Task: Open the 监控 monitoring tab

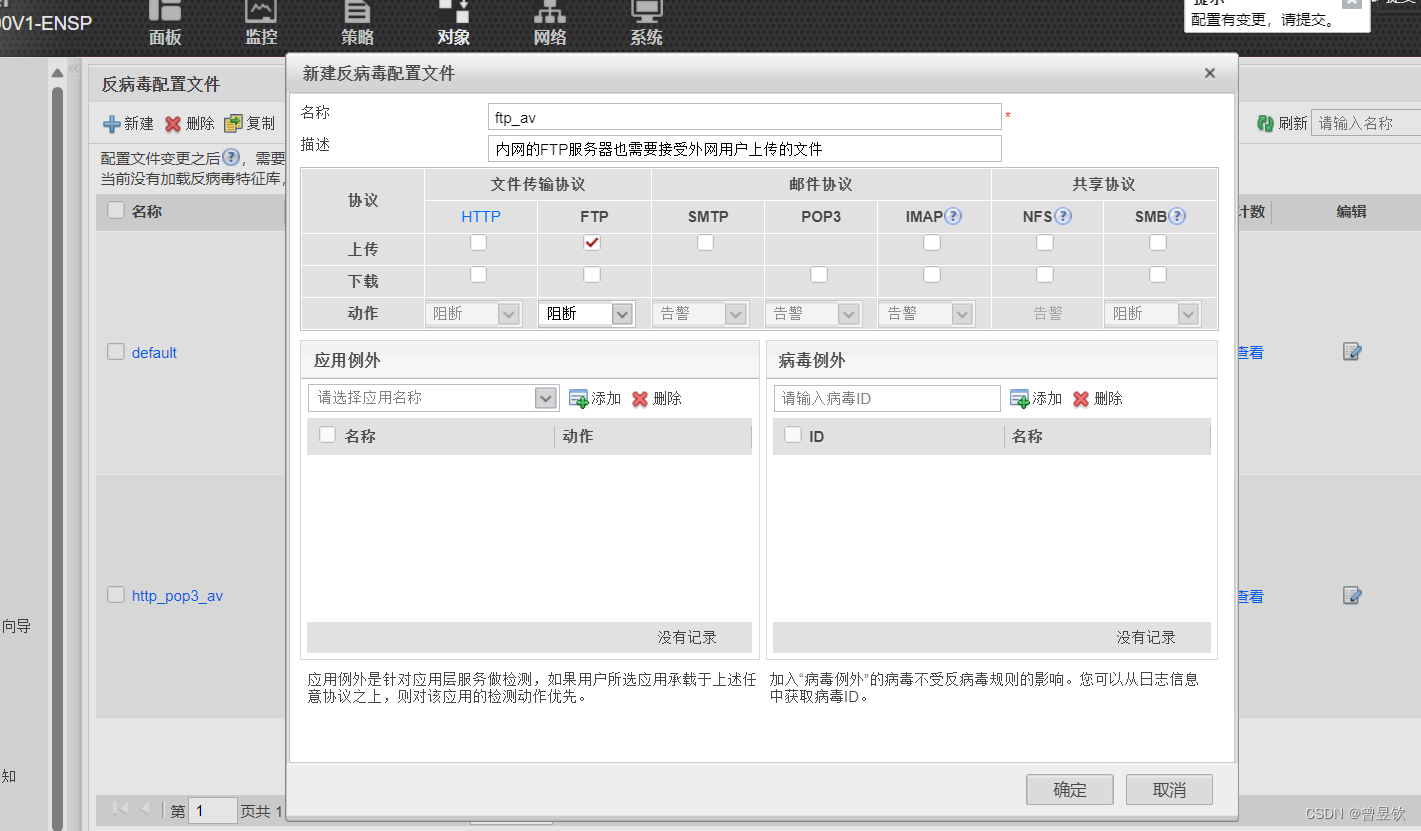Action: (x=261, y=23)
